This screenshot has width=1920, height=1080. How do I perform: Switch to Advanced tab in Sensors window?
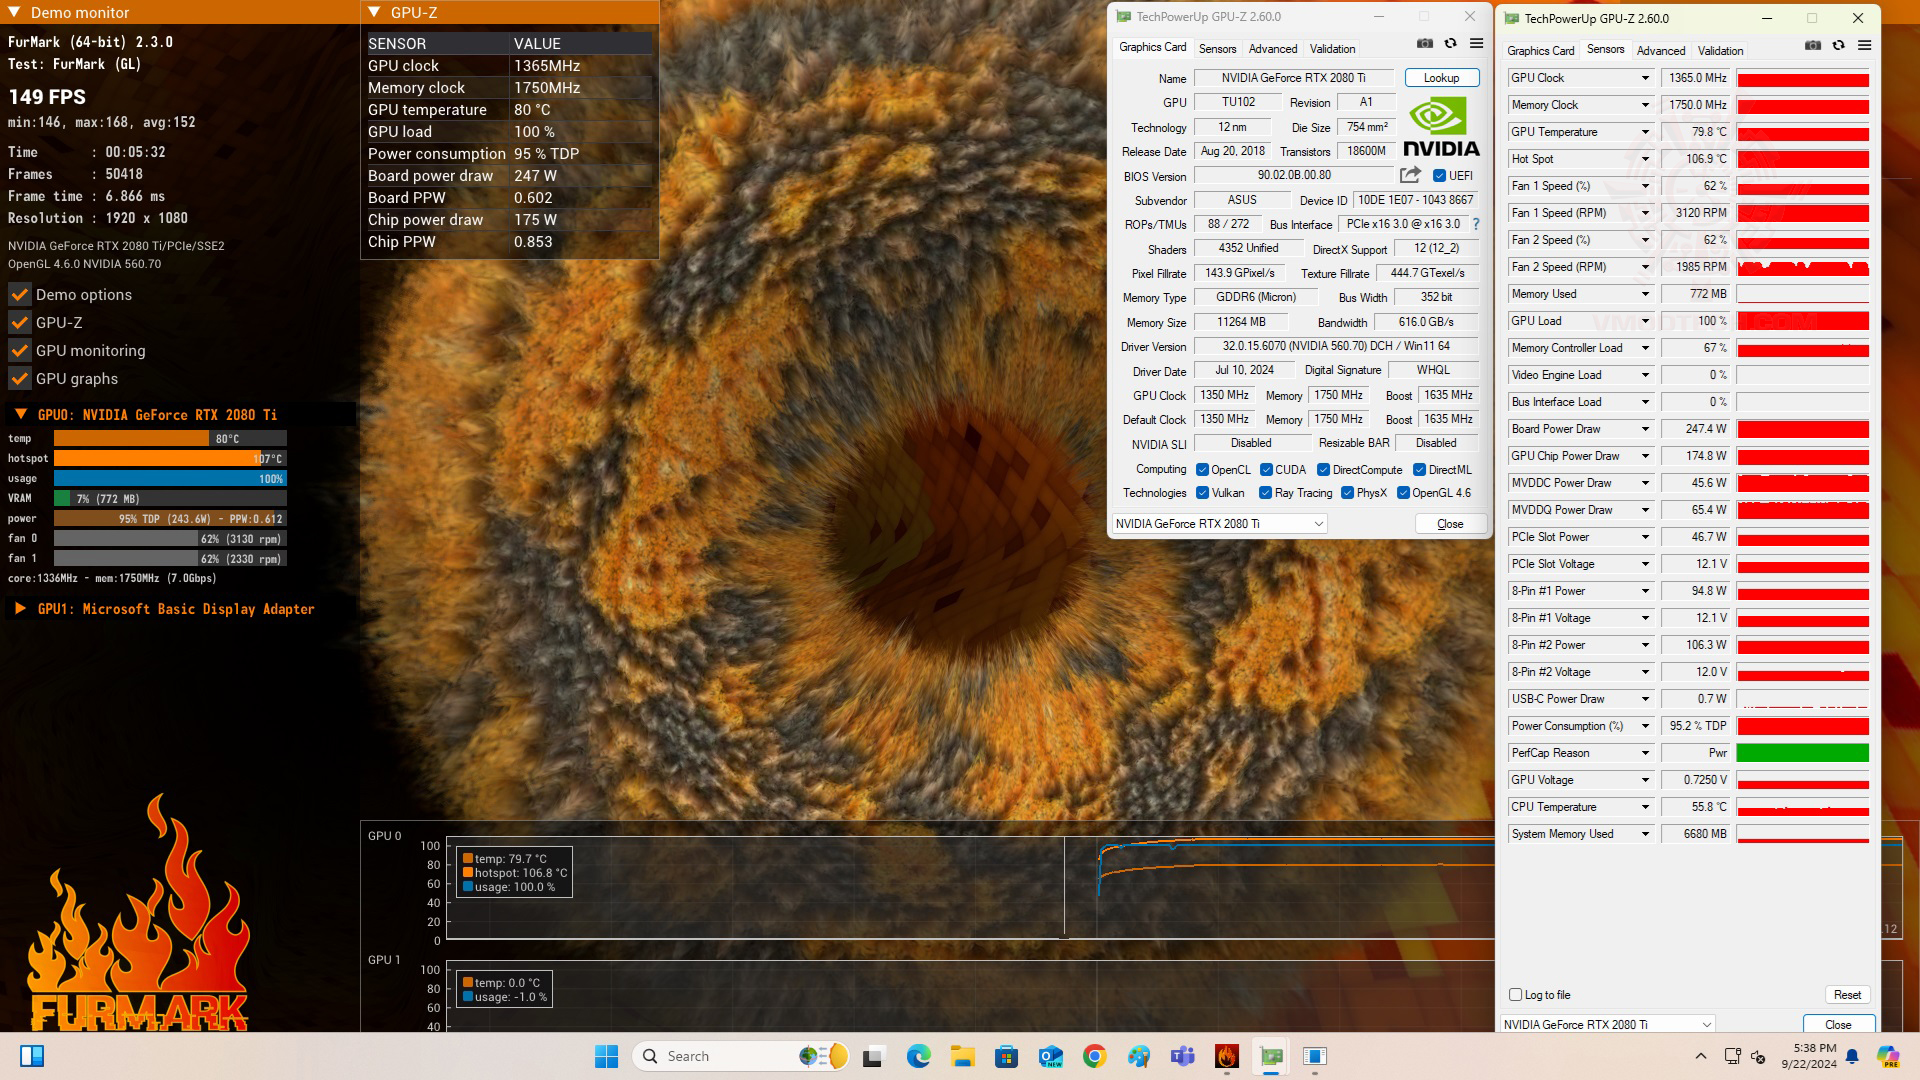(1660, 50)
